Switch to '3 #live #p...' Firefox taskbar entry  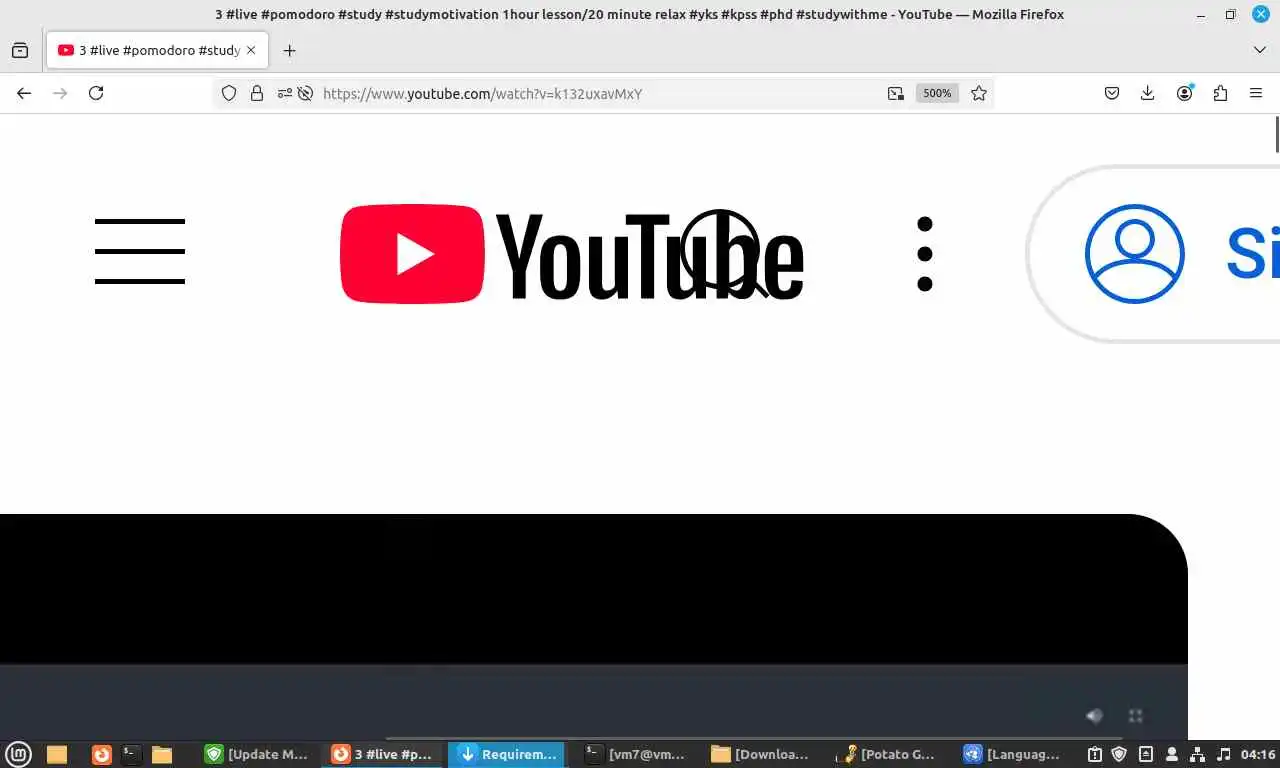[383, 754]
